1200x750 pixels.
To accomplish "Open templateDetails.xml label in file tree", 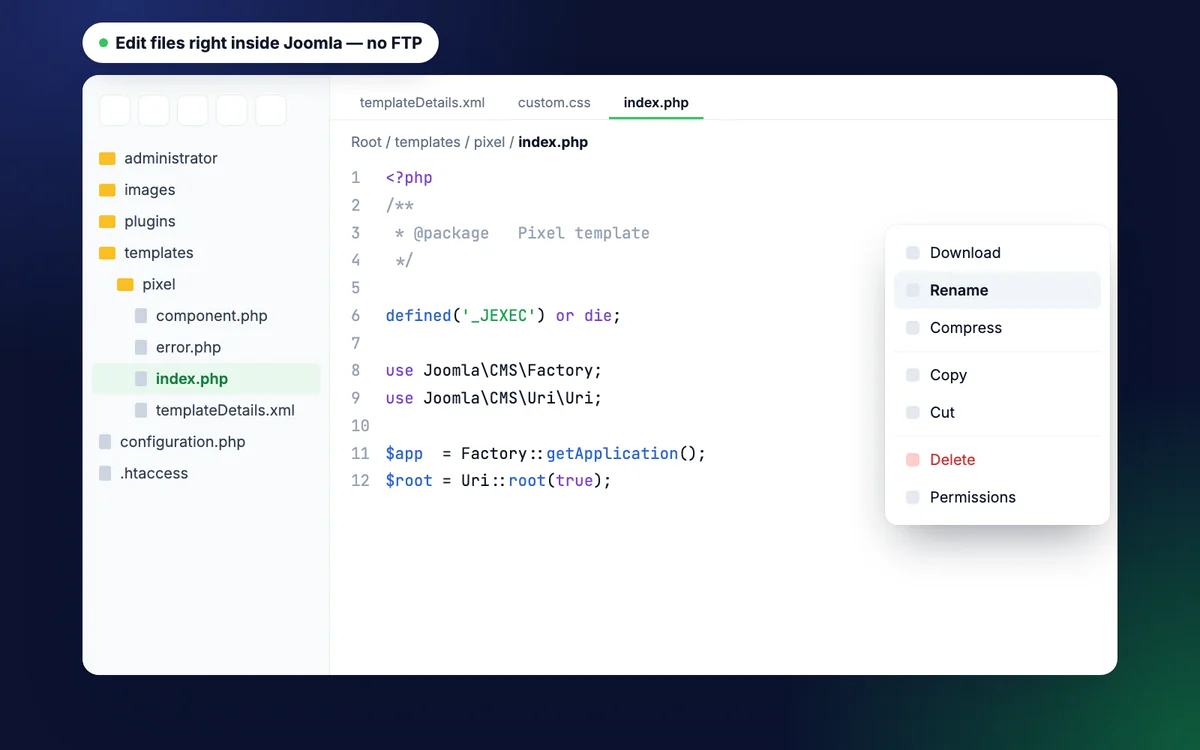I will (x=225, y=410).
